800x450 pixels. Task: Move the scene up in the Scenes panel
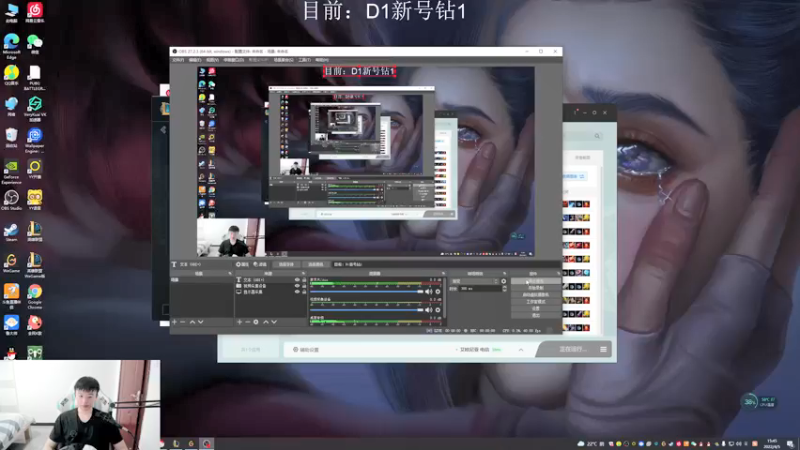192,322
